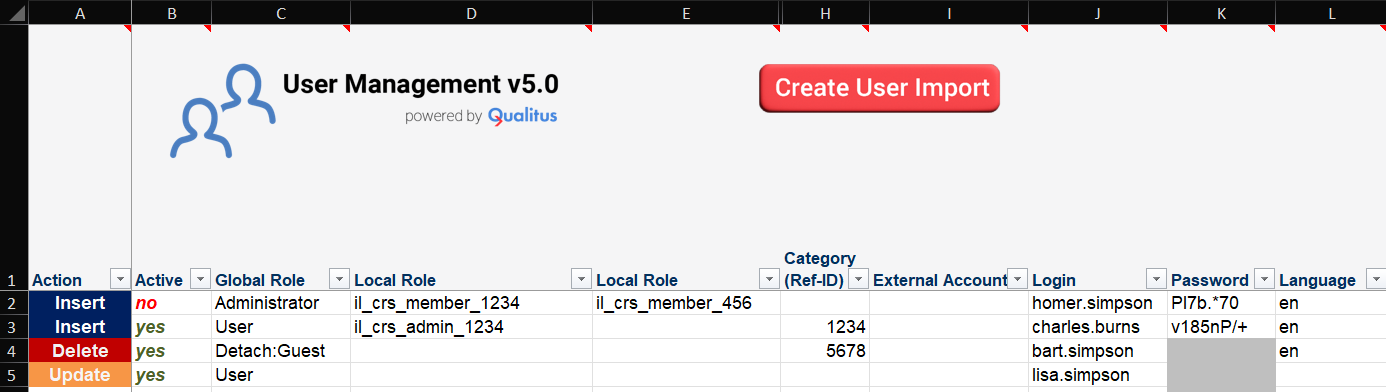1386x392 pixels.
Task: Click the red 'no' active cell
Action: coord(171,303)
